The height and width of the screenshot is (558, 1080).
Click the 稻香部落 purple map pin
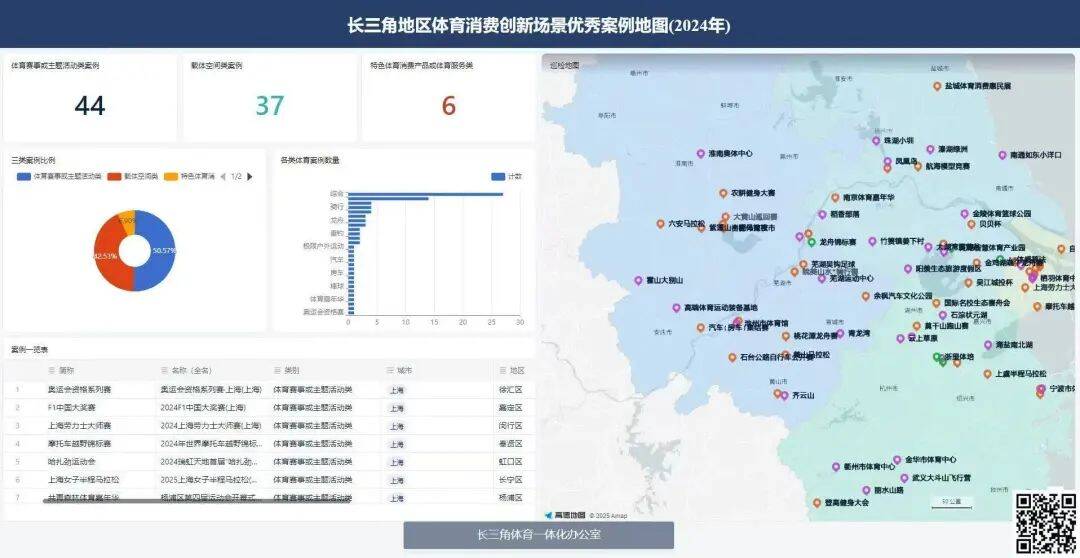tap(822, 214)
